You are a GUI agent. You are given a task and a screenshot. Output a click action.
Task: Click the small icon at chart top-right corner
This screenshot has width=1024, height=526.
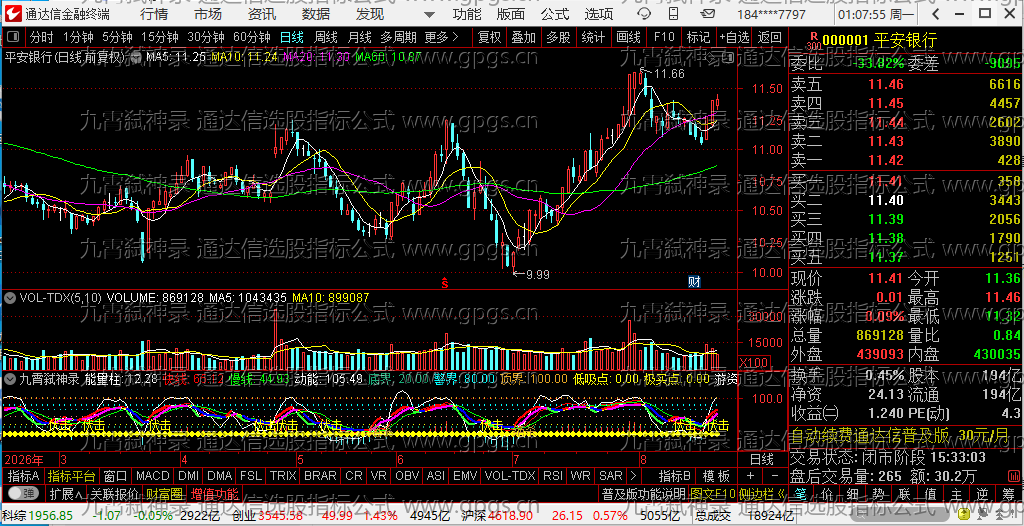tap(728, 58)
